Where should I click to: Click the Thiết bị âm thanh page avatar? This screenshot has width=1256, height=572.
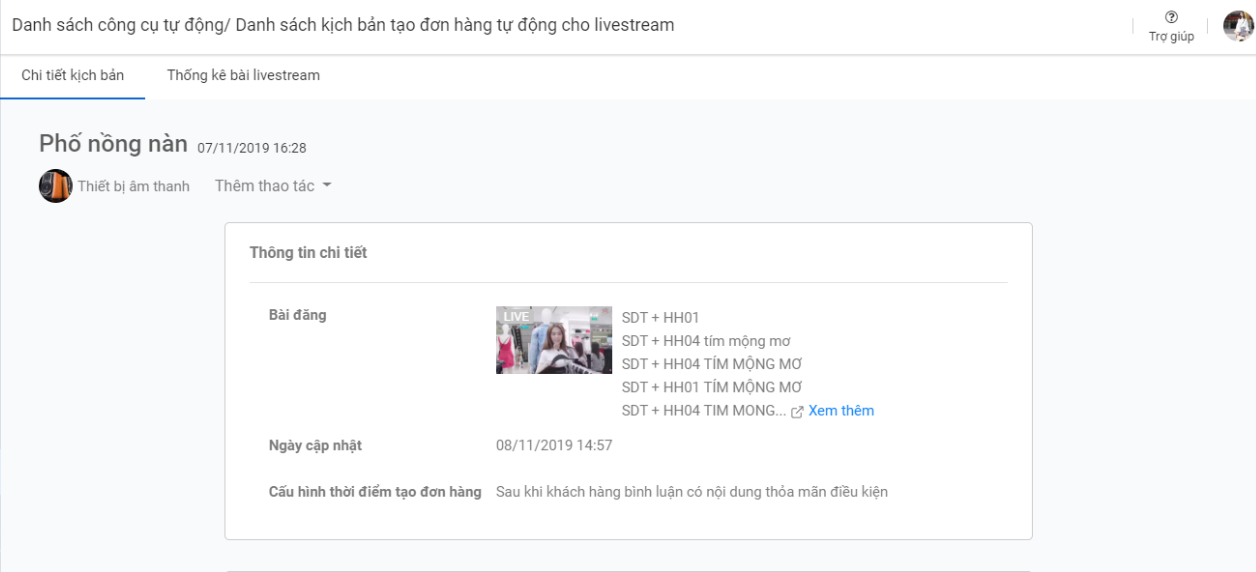[55, 186]
